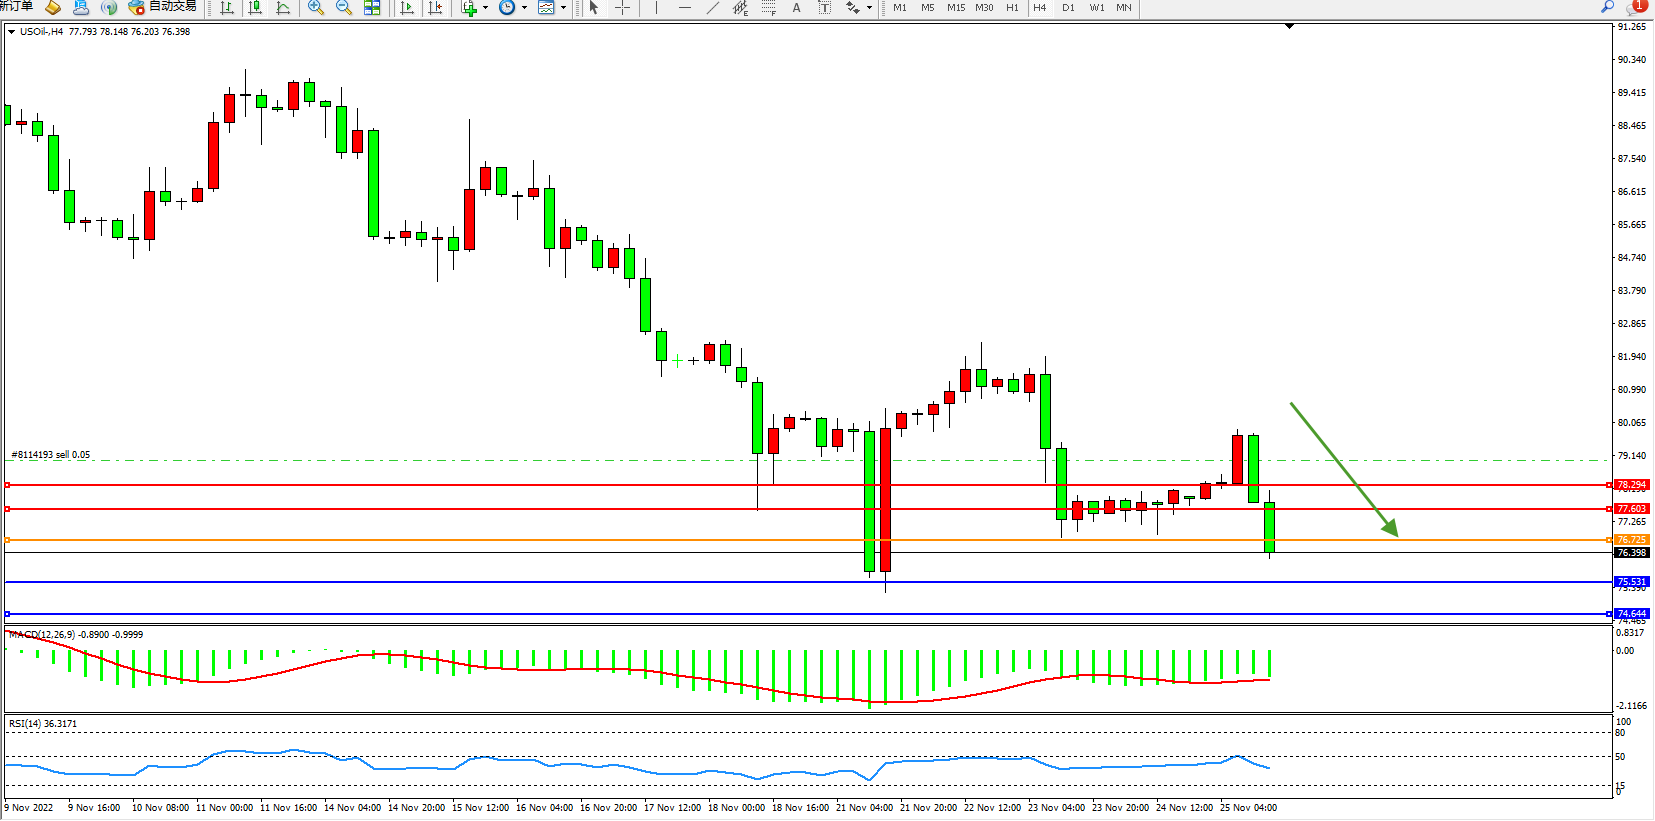Switch to the M15 timeframe
Image resolution: width=1655 pixels, height=821 pixels.
956,8
